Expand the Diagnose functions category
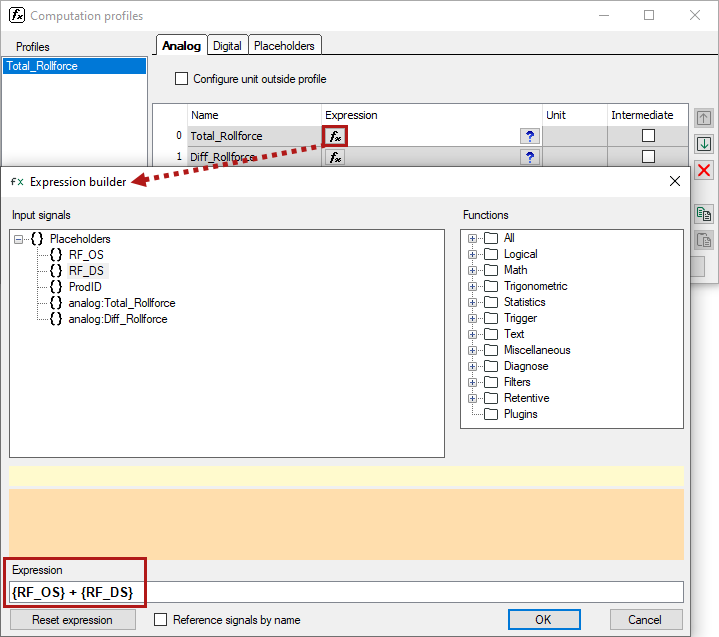This screenshot has width=719, height=637. pyautogui.click(x=472, y=366)
